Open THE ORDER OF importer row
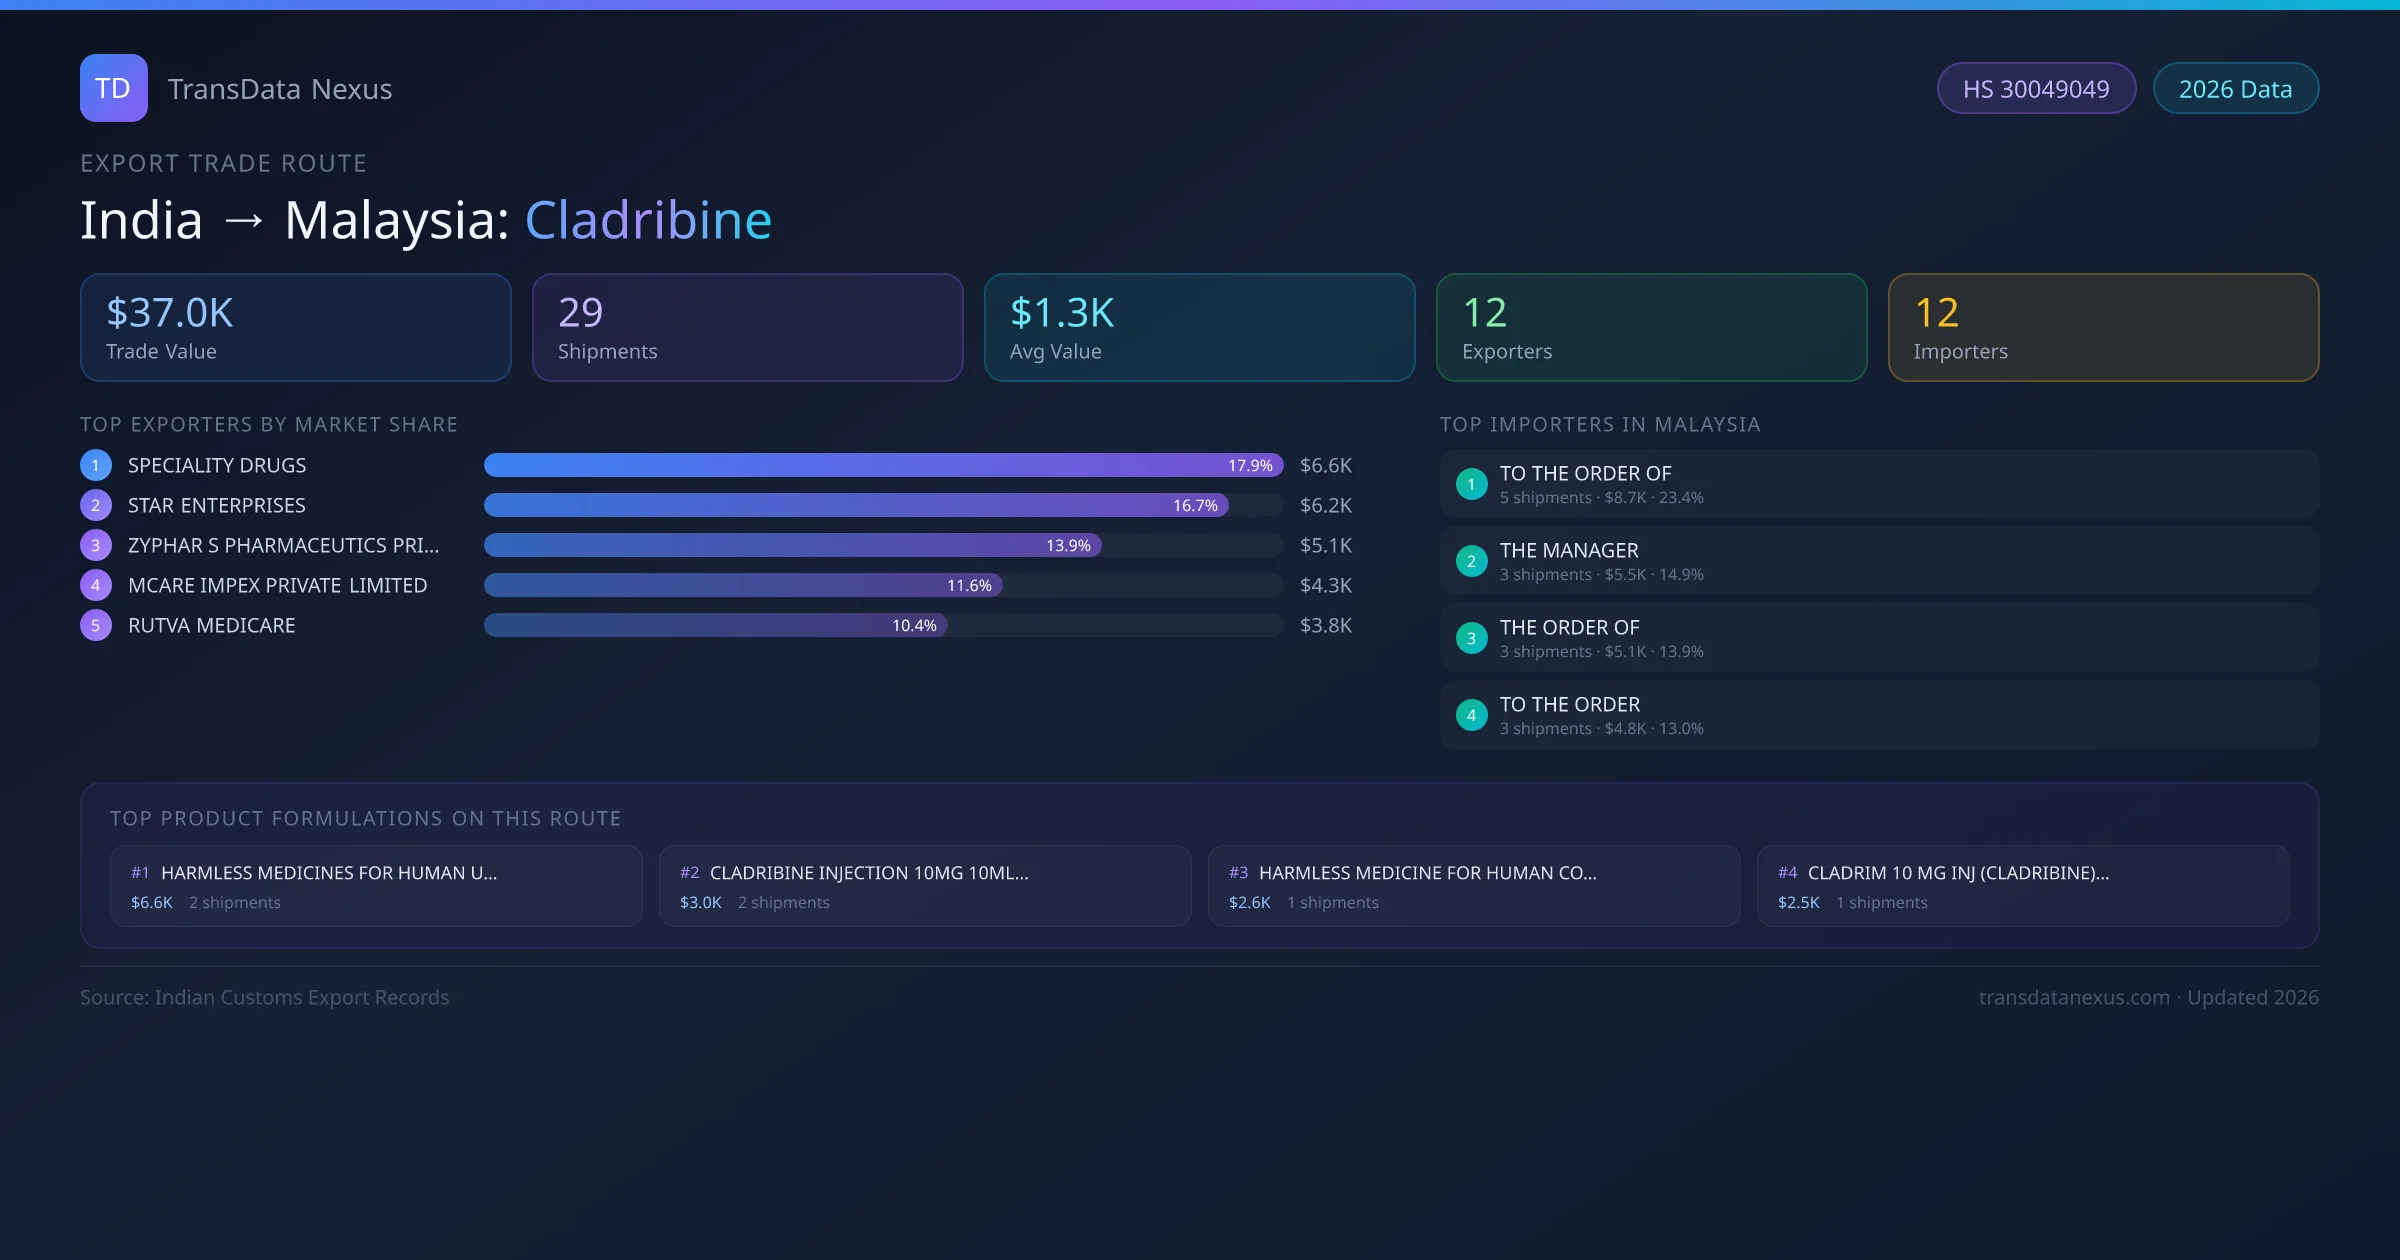This screenshot has width=2400, height=1260. (x=1878, y=638)
